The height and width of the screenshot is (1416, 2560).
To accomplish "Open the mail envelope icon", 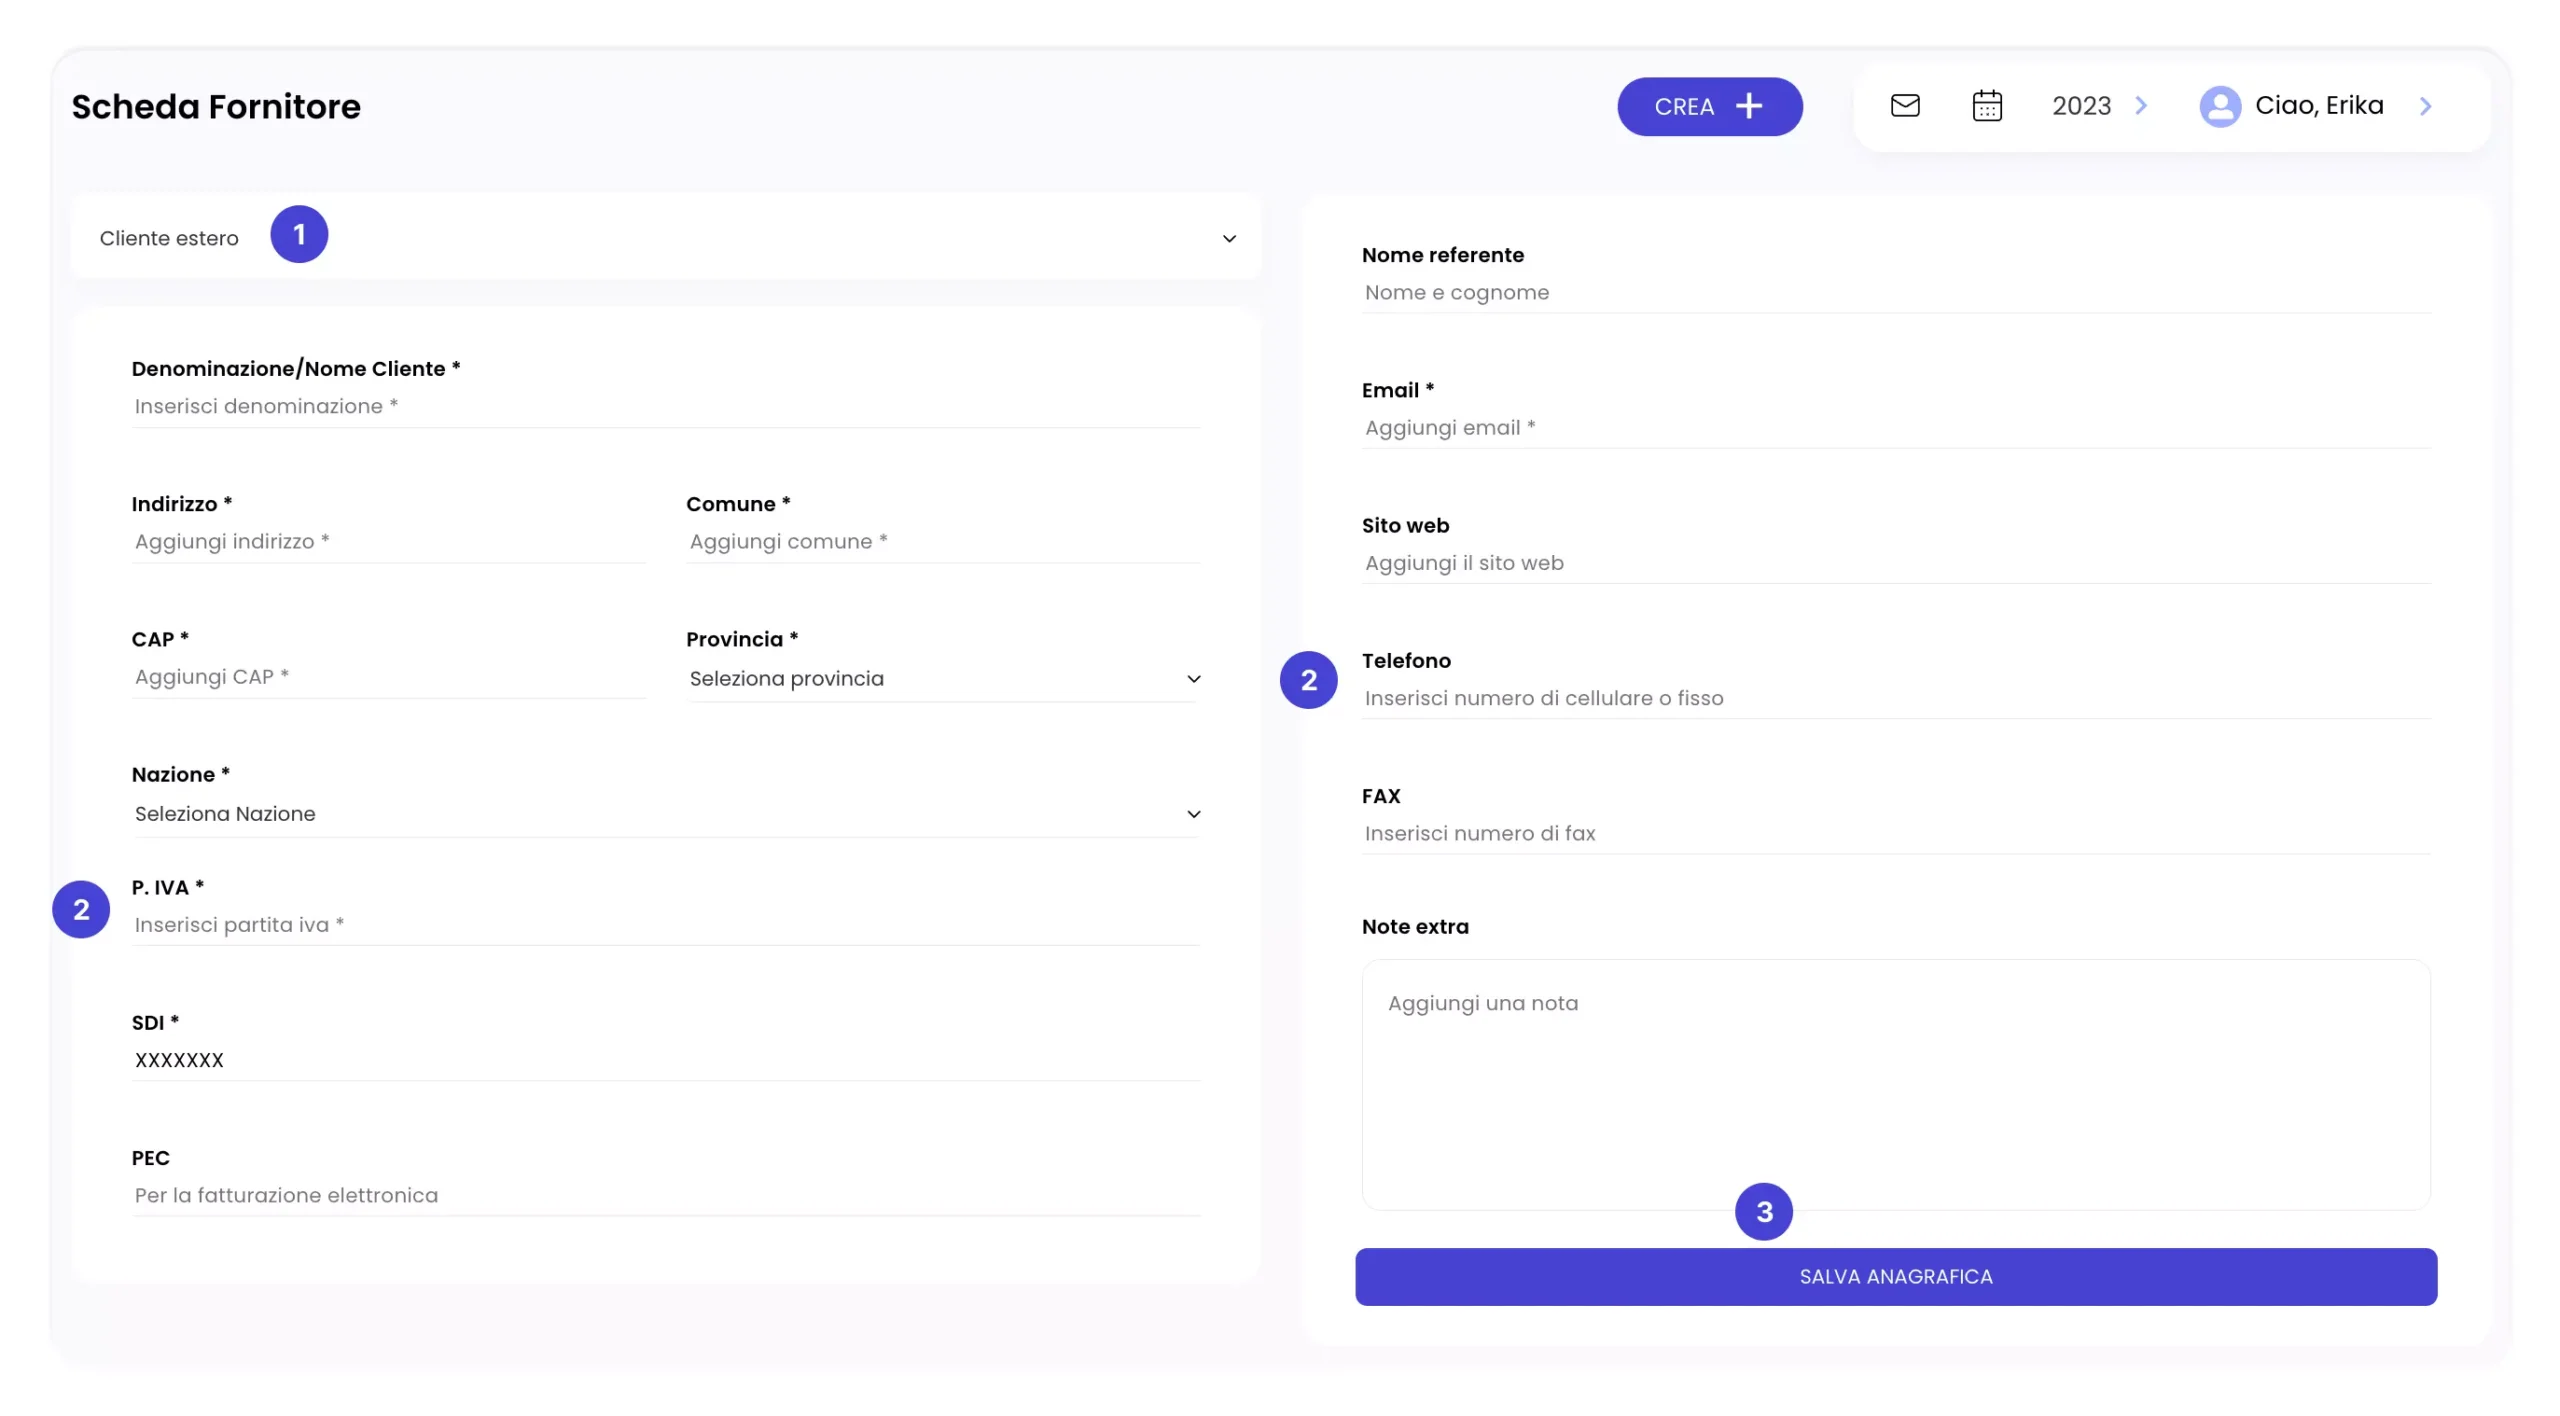I will 1904,105.
